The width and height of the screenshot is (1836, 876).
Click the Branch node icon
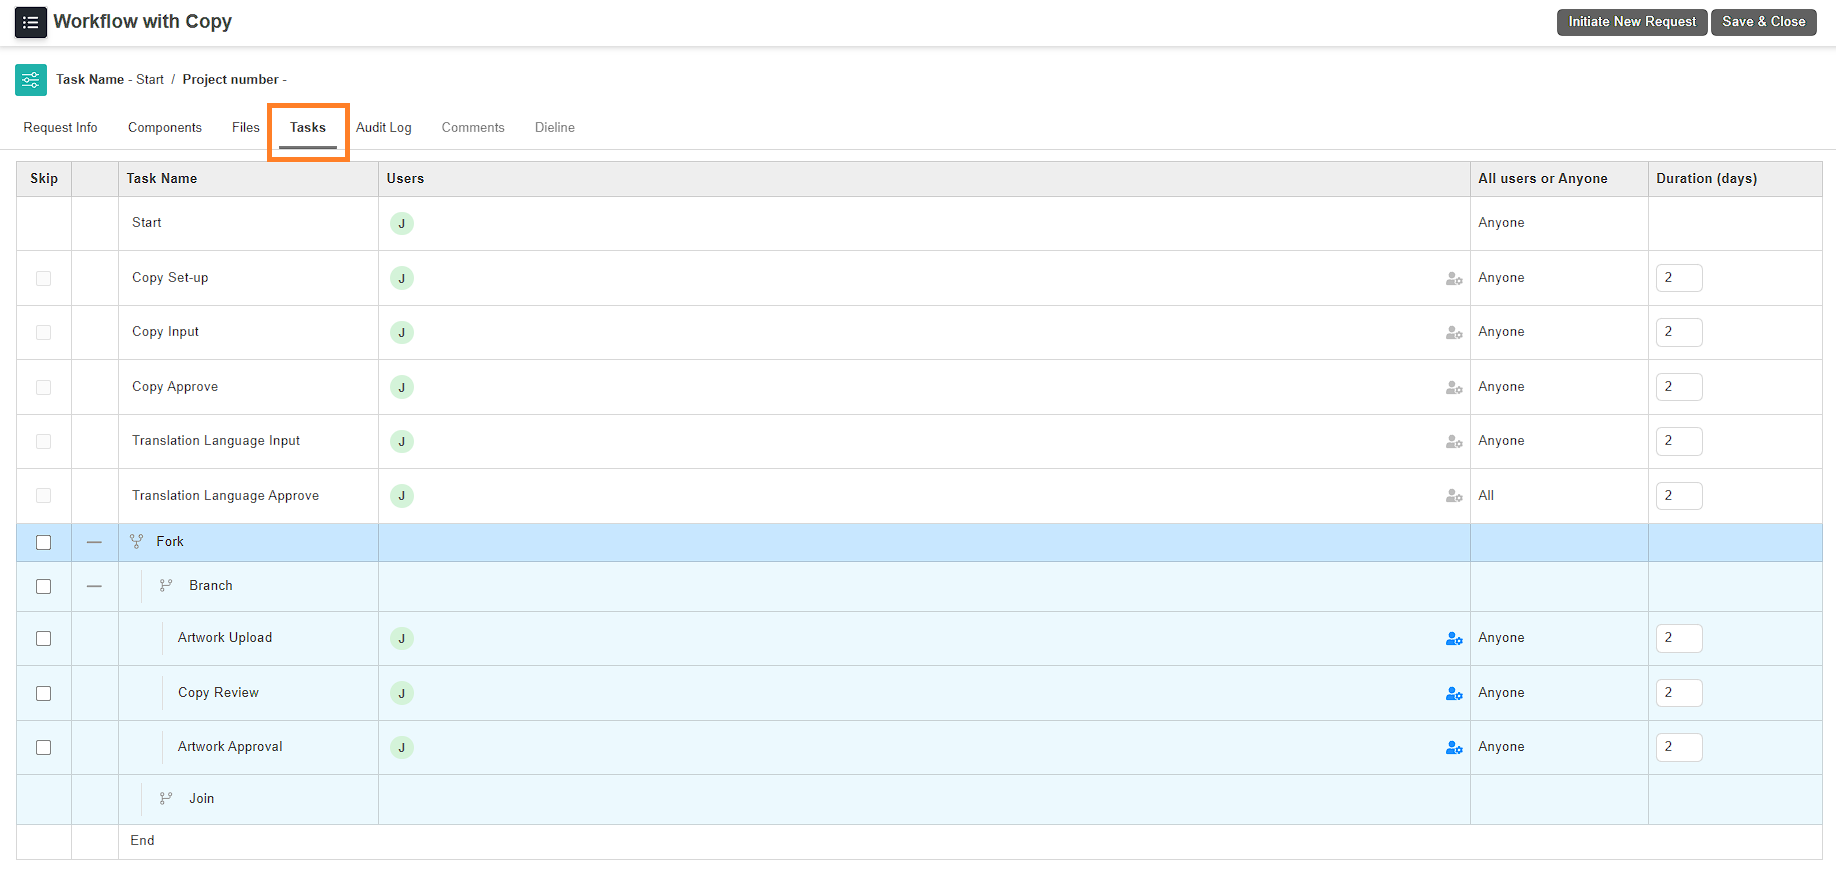click(x=166, y=586)
